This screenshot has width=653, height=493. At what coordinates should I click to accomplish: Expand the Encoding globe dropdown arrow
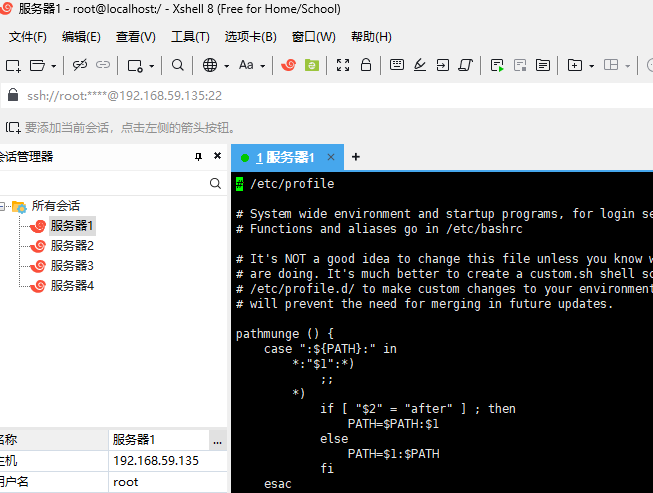[x=227, y=66]
